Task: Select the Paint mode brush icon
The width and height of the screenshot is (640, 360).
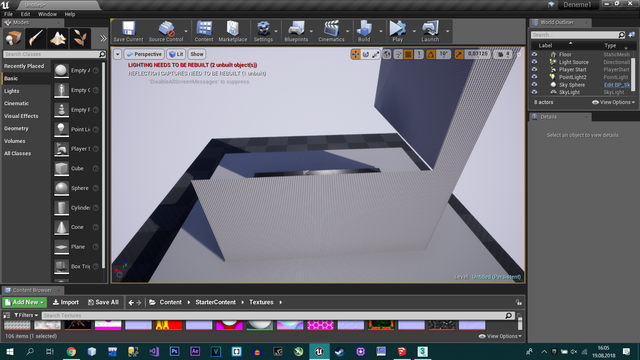Action: point(36,38)
